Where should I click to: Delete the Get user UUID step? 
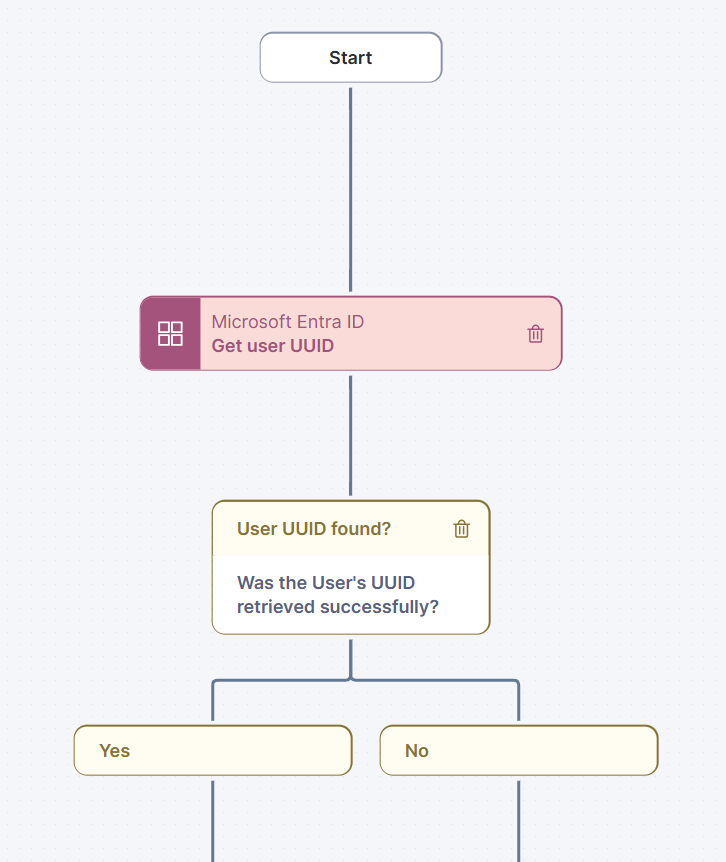(536, 334)
